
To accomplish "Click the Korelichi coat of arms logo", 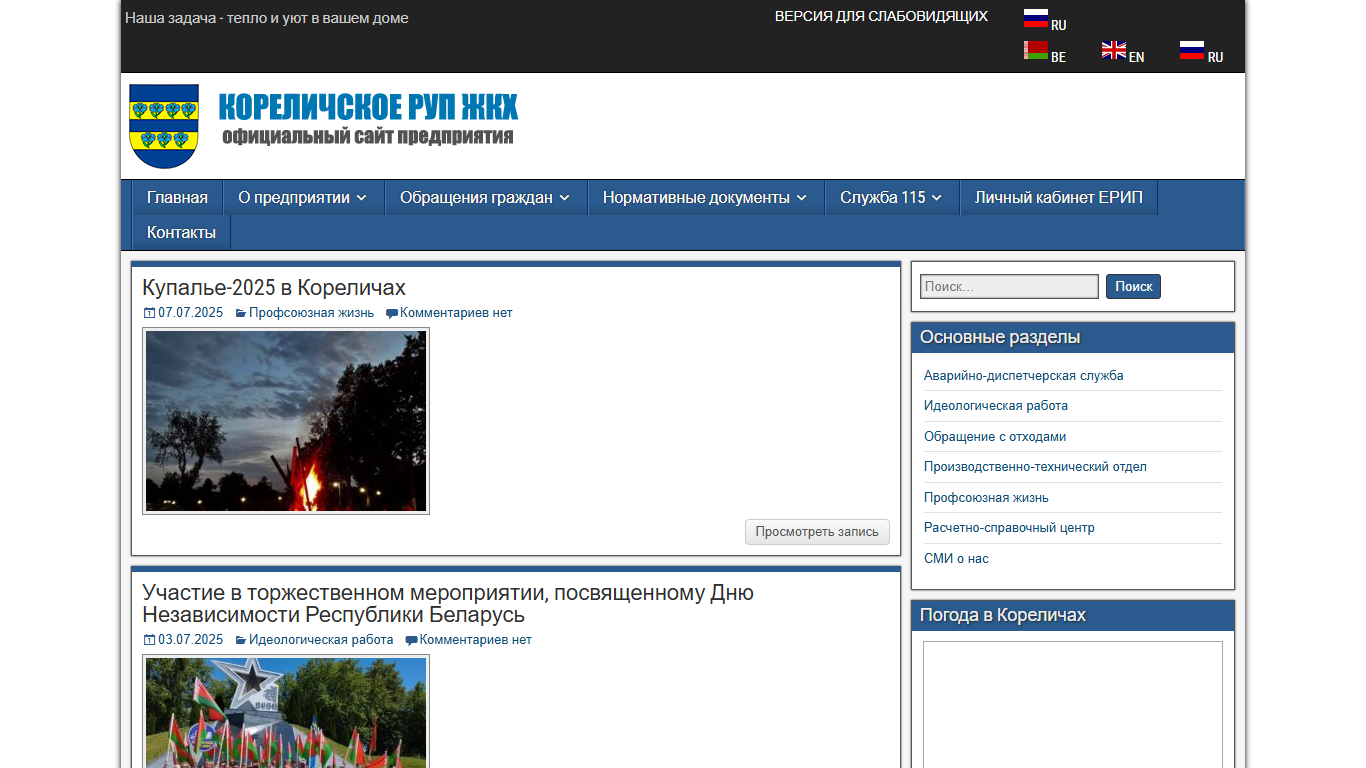I will [164, 126].
